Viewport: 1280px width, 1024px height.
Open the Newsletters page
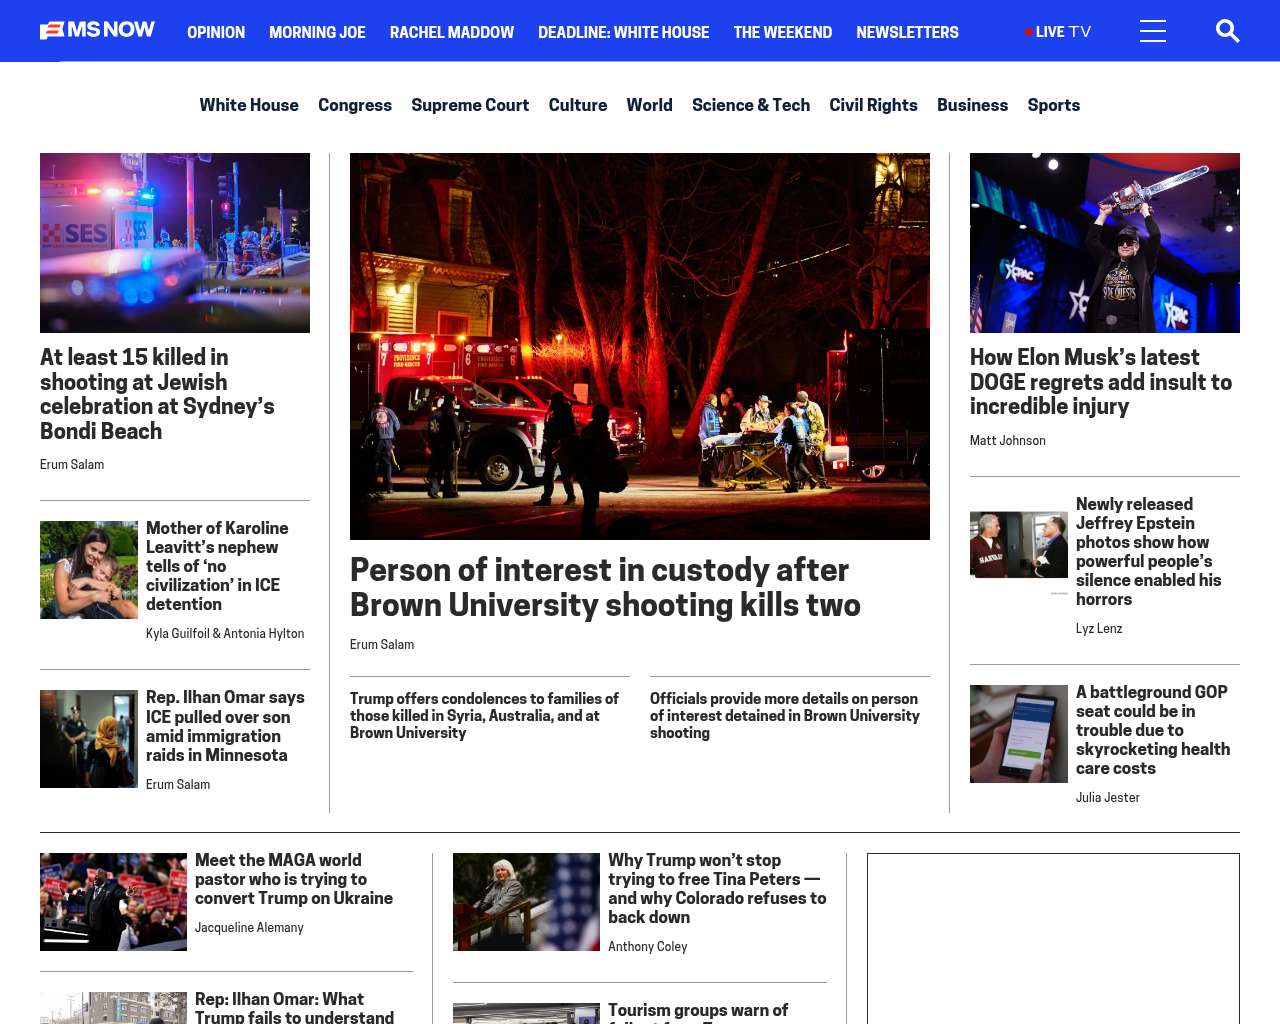pyautogui.click(x=907, y=32)
